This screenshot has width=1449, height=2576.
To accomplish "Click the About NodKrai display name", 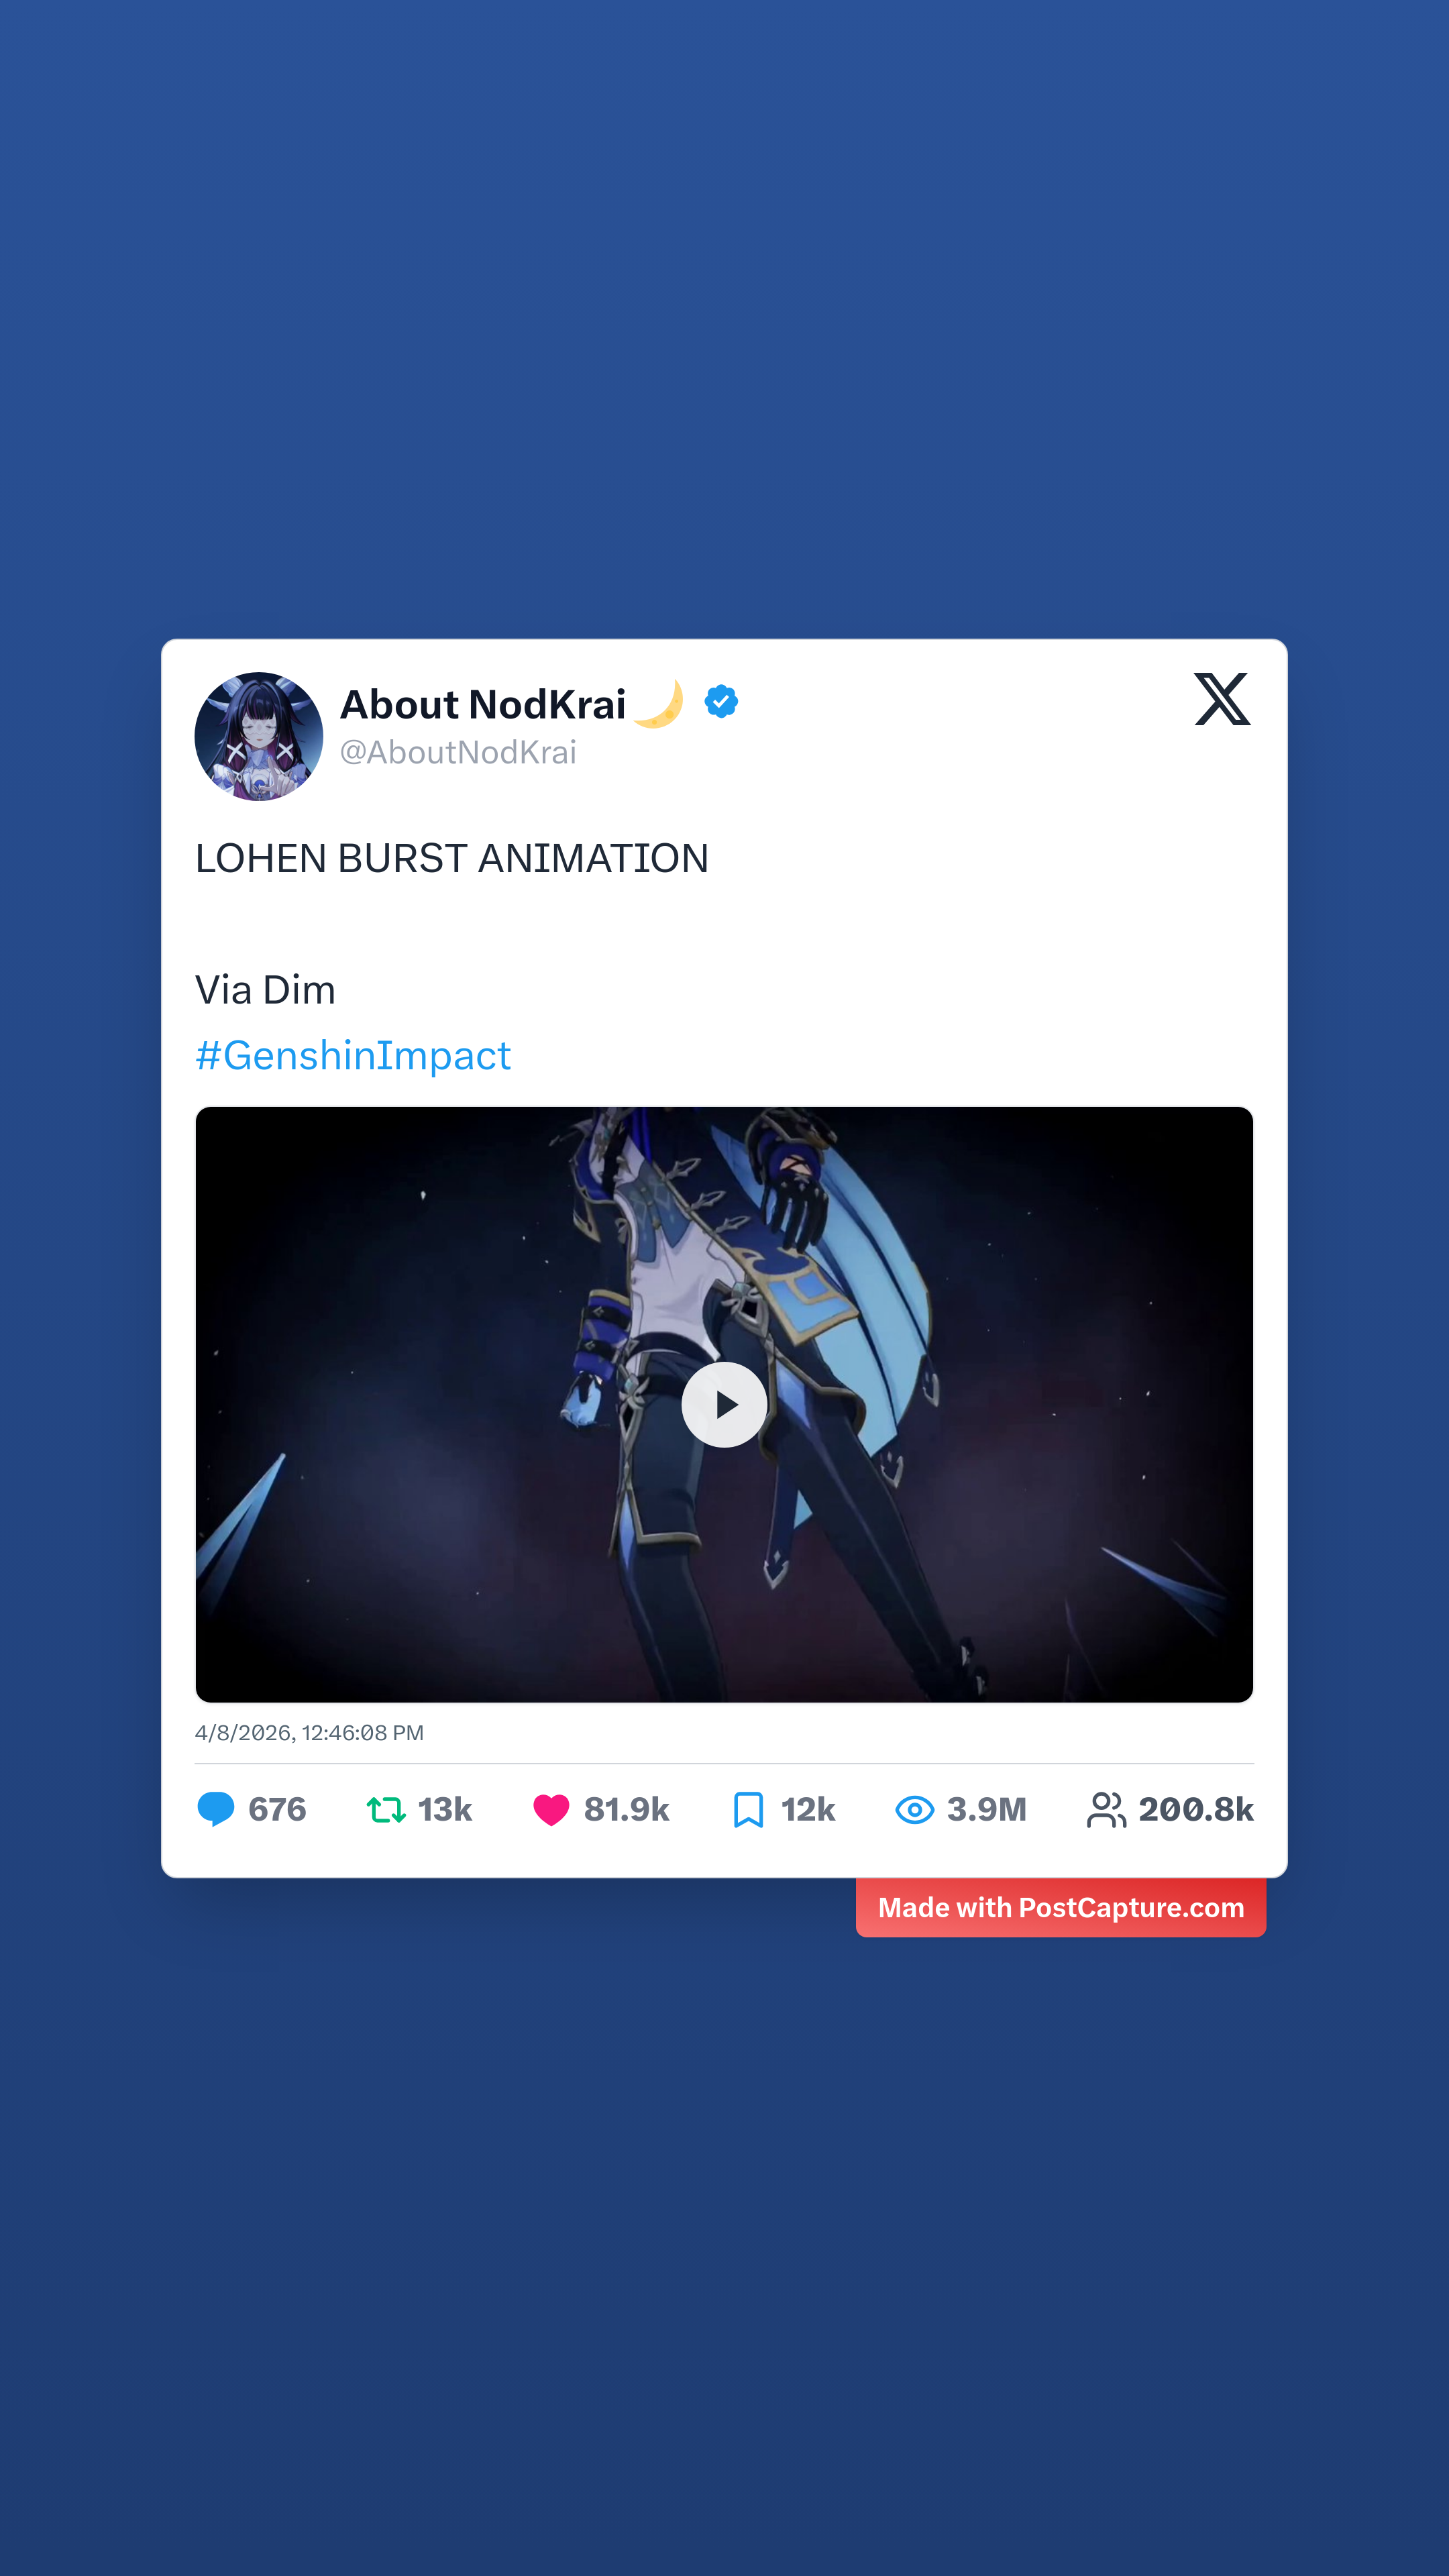I will [x=483, y=704].
